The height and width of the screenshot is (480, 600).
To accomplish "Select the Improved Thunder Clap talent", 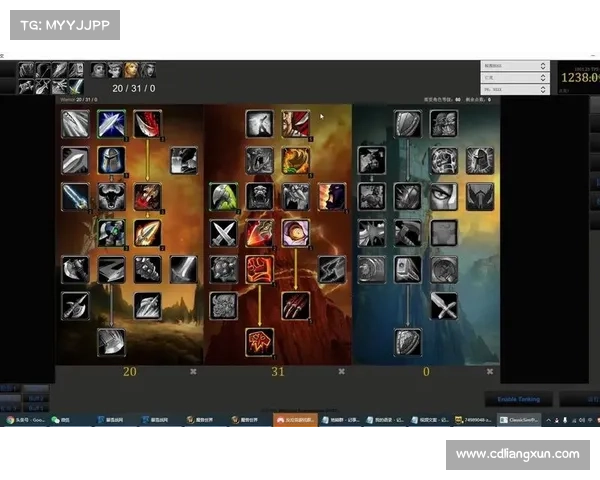I will pyautogui.click(x=184, y=160).
